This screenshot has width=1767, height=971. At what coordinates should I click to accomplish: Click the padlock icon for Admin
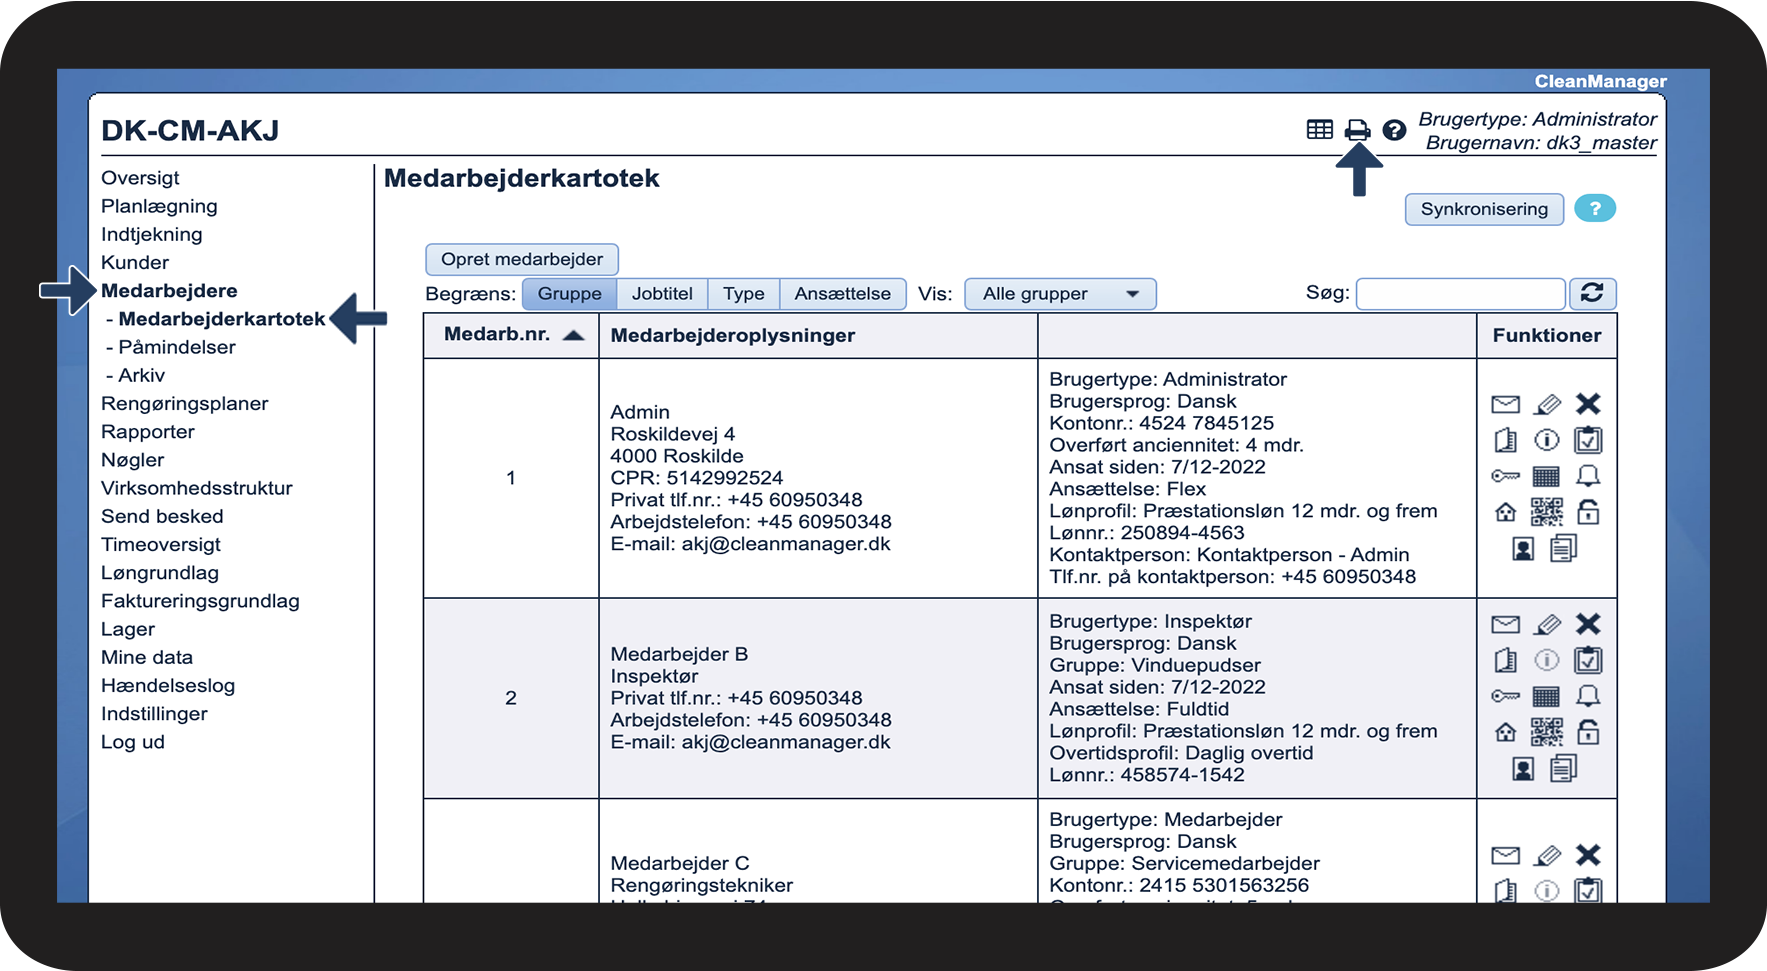1588,512
